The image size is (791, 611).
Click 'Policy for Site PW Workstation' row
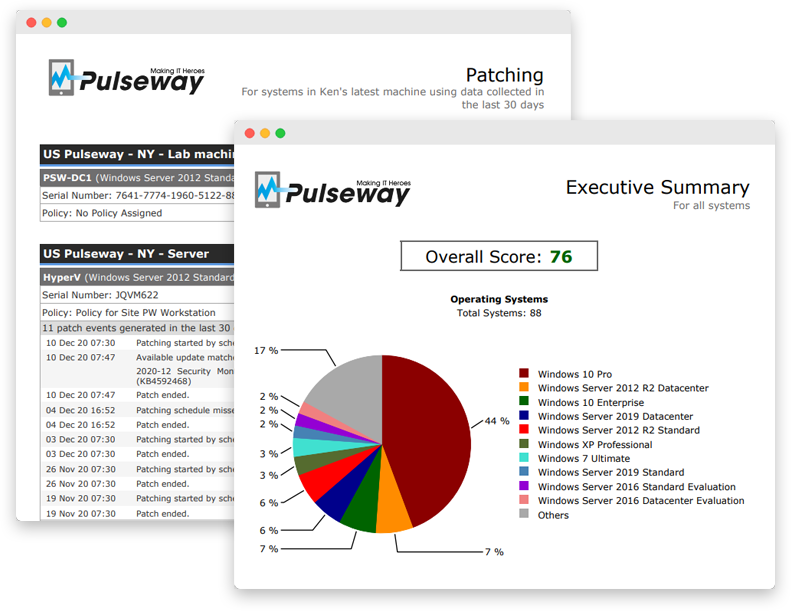click(137, 313)
